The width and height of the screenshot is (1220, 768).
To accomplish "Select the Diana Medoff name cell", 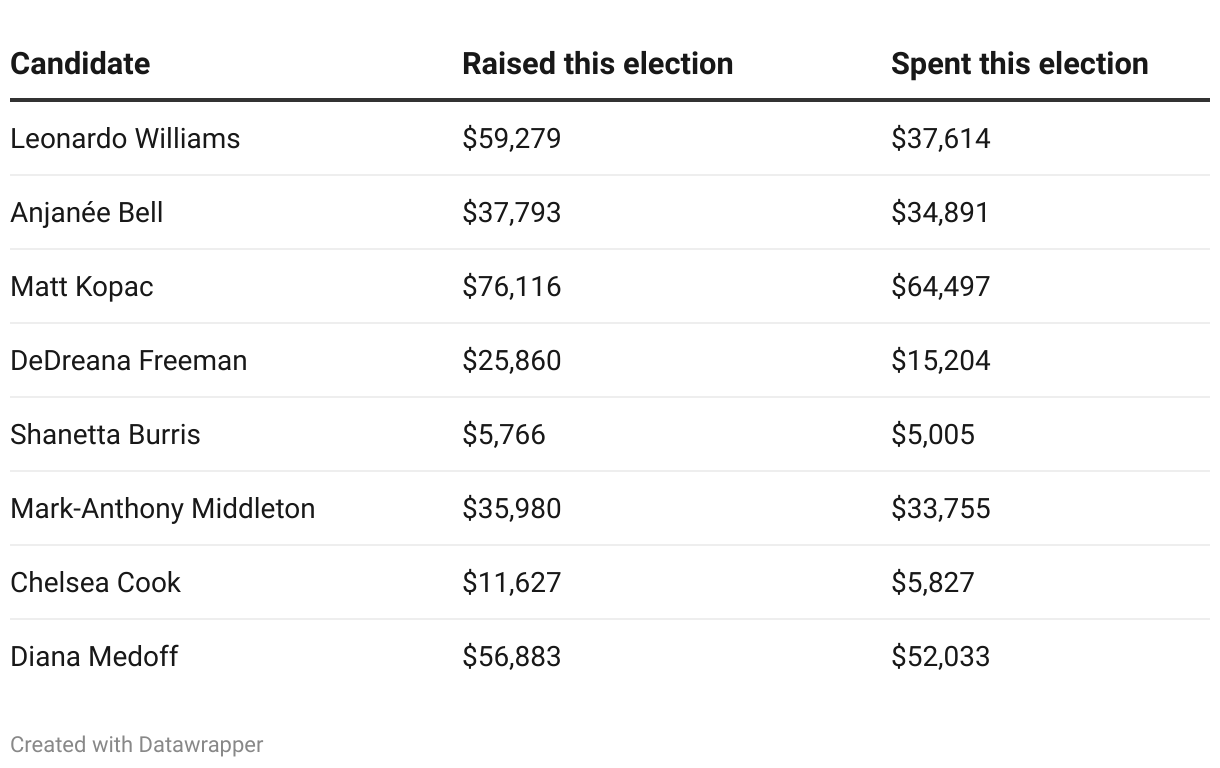I will pos(94,656).
